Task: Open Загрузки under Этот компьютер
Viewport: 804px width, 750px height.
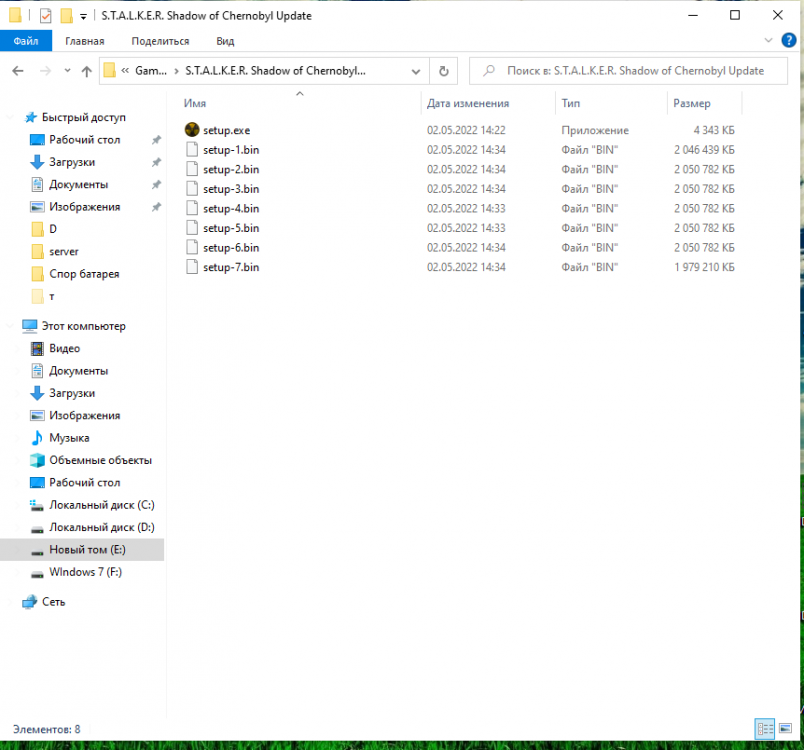Action: 72,393
